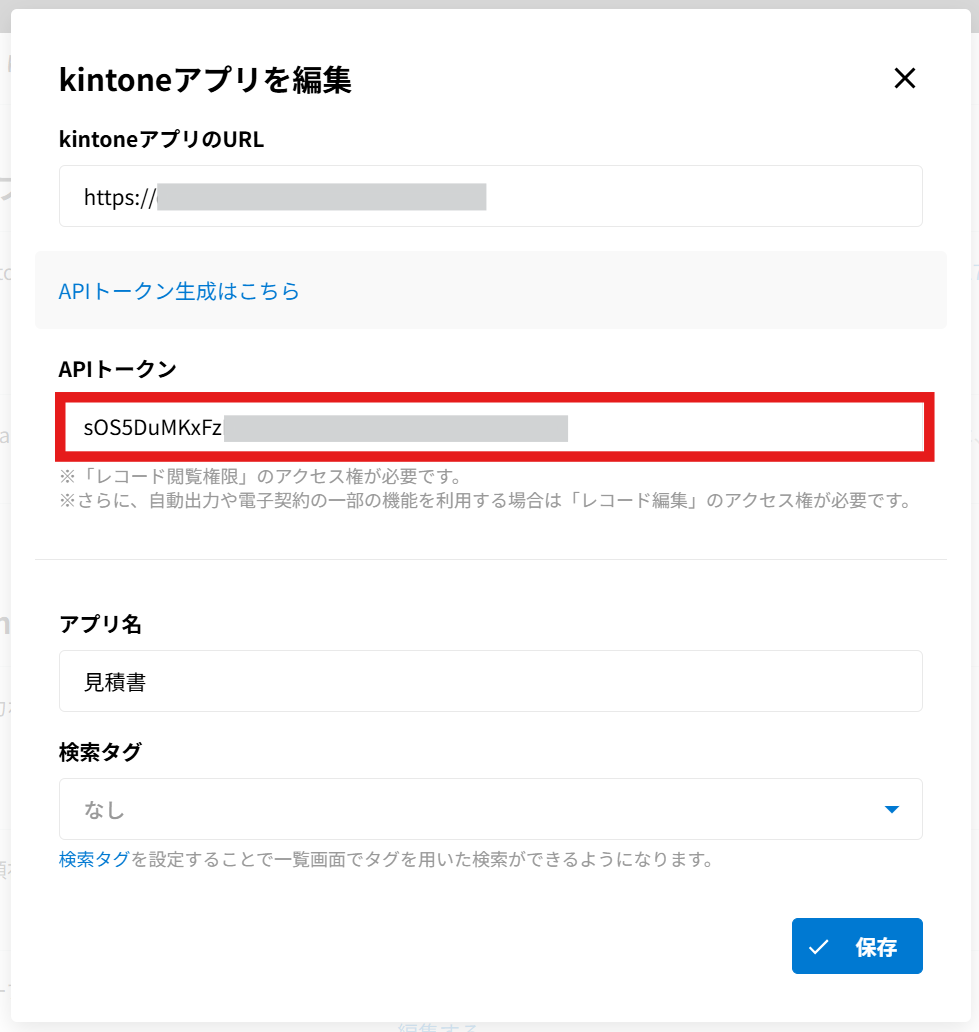Click the blue arrow in the 検索タグ field

[x=892, y=809]
